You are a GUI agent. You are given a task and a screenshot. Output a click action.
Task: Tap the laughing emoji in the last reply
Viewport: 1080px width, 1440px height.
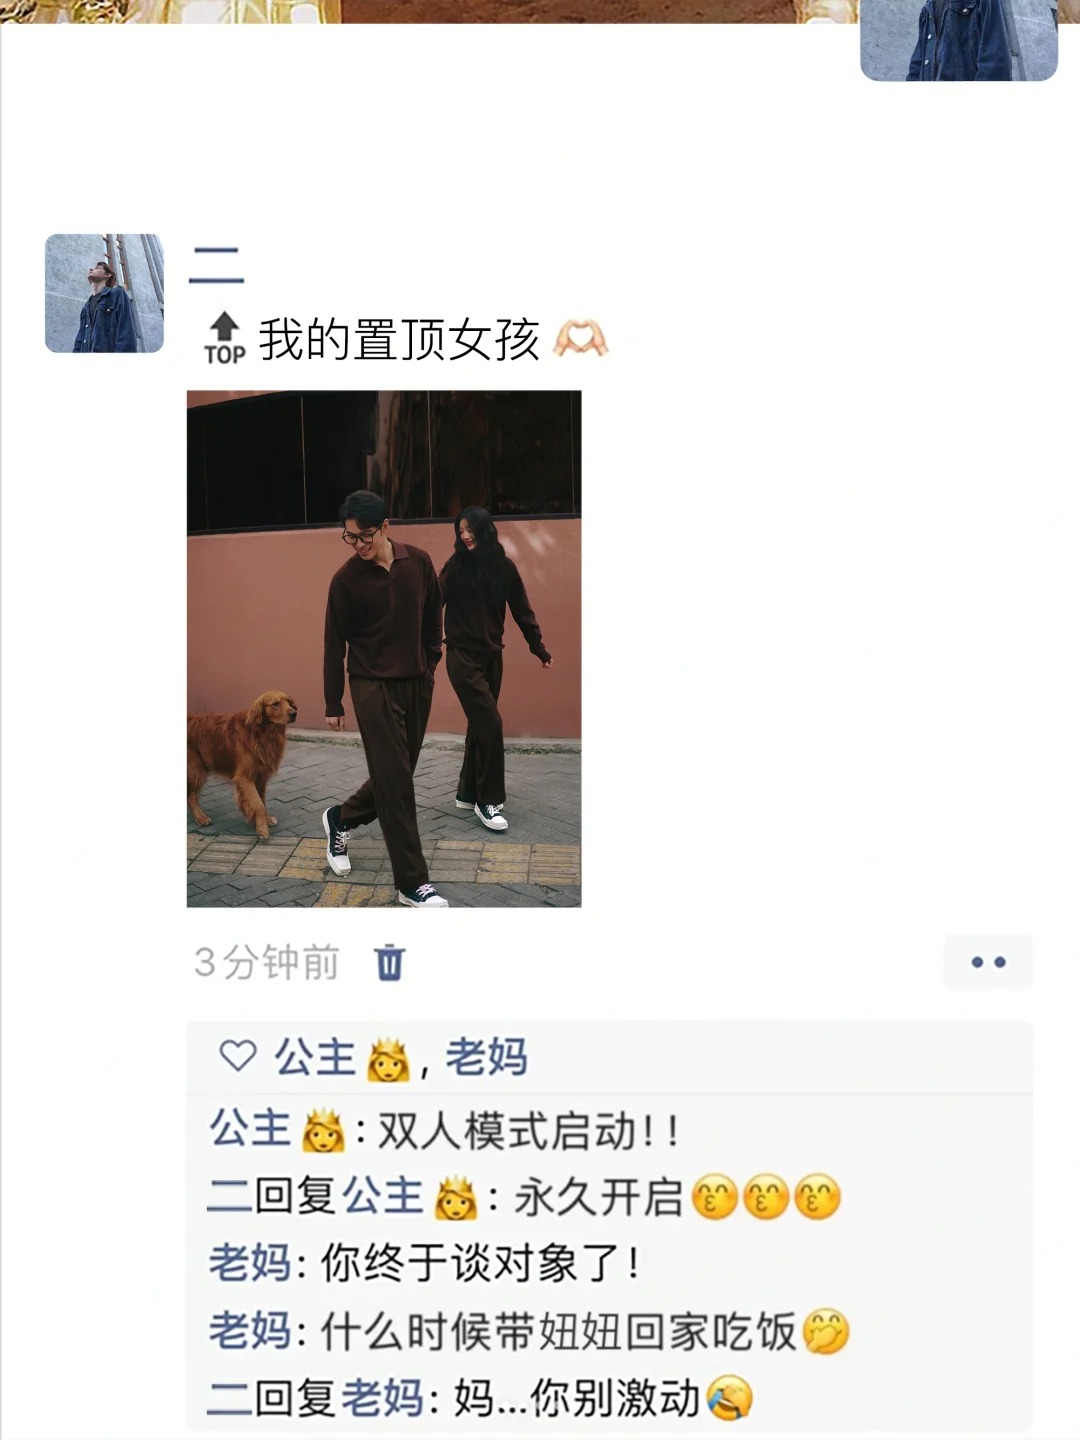(729, 1398)
